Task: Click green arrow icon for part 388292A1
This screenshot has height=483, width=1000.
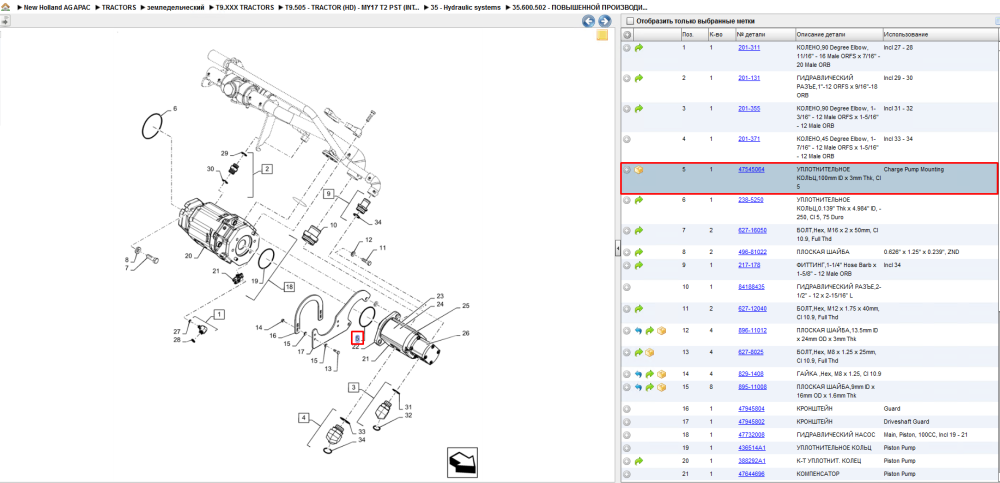Action: click(638, 461)
